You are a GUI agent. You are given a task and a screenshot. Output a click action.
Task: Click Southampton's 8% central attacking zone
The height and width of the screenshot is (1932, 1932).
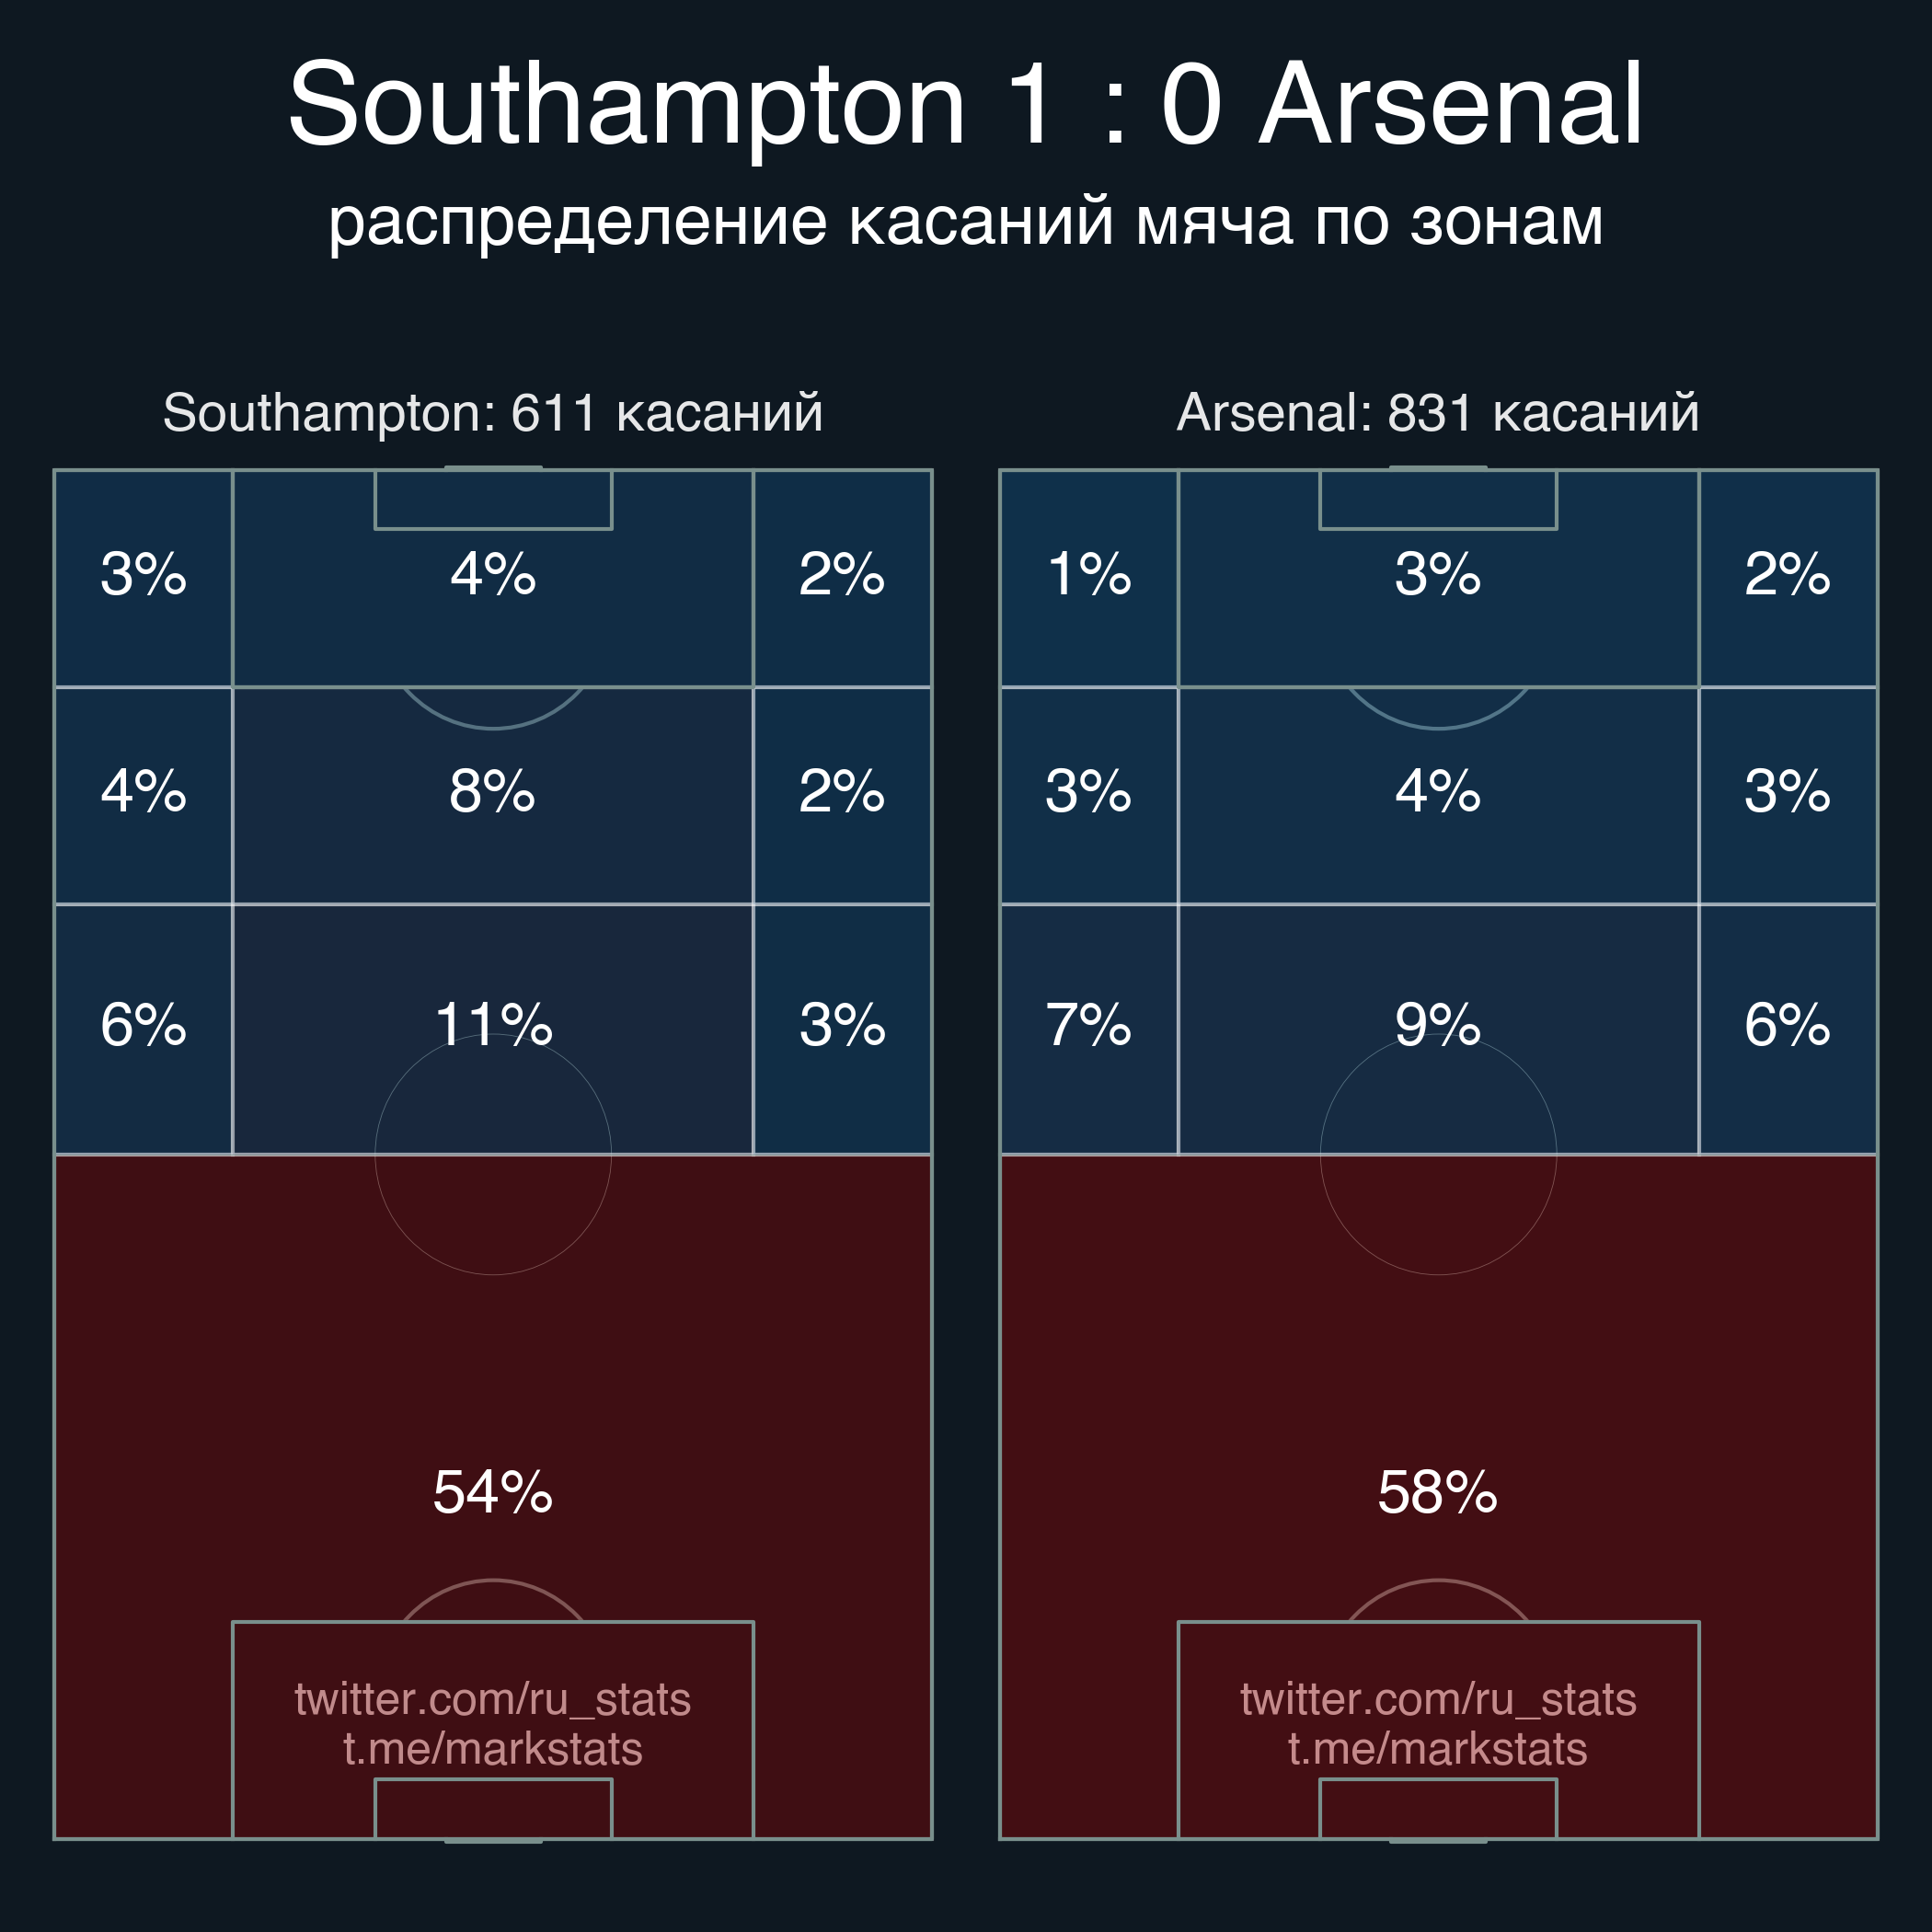click(493, 796)
